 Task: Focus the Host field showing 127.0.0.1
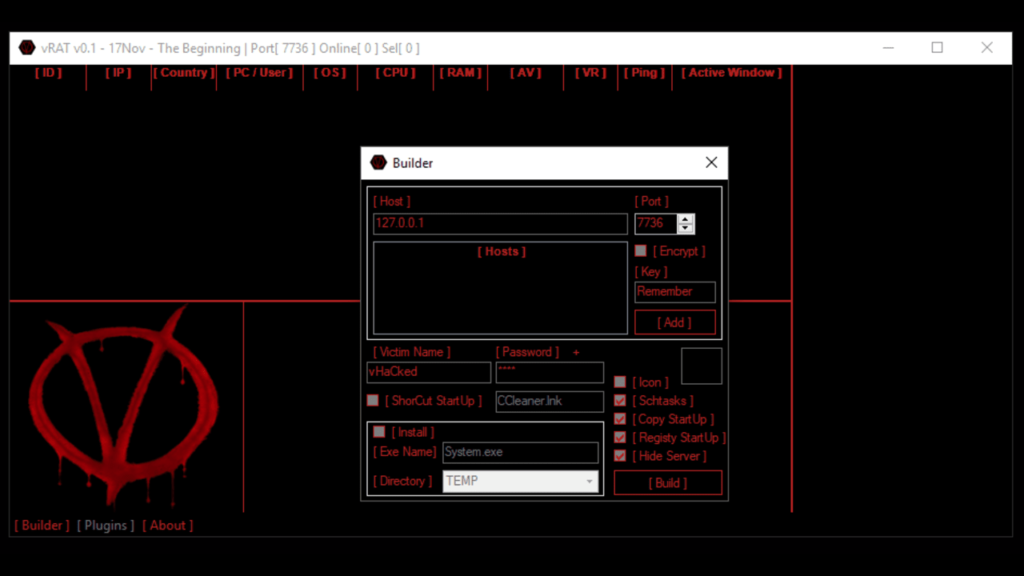[500, 223]
